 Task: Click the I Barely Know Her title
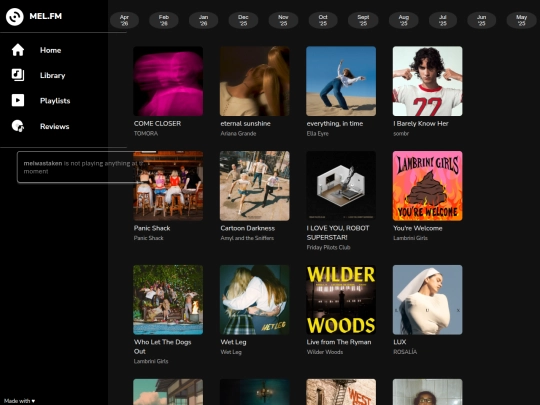pos(421,124)
